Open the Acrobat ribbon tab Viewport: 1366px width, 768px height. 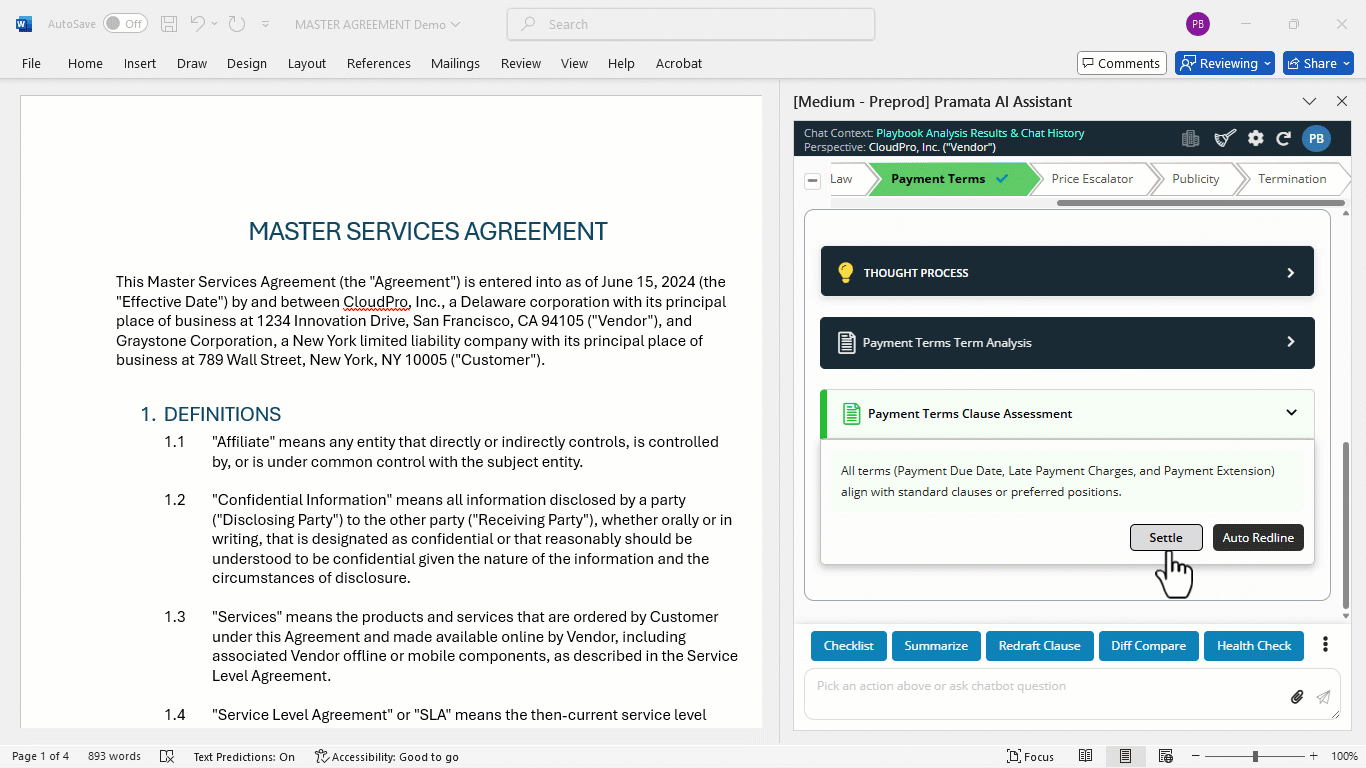pos(679,63)
